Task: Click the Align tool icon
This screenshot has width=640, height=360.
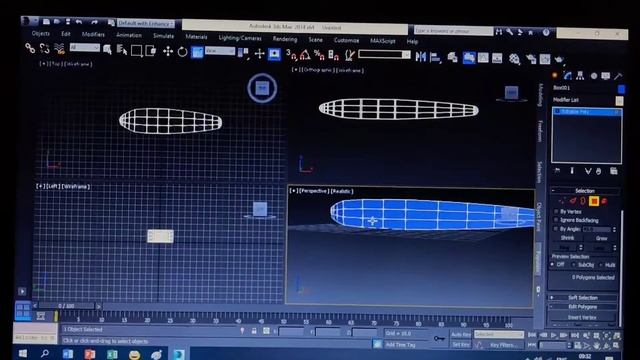Action: coord(435,57)
